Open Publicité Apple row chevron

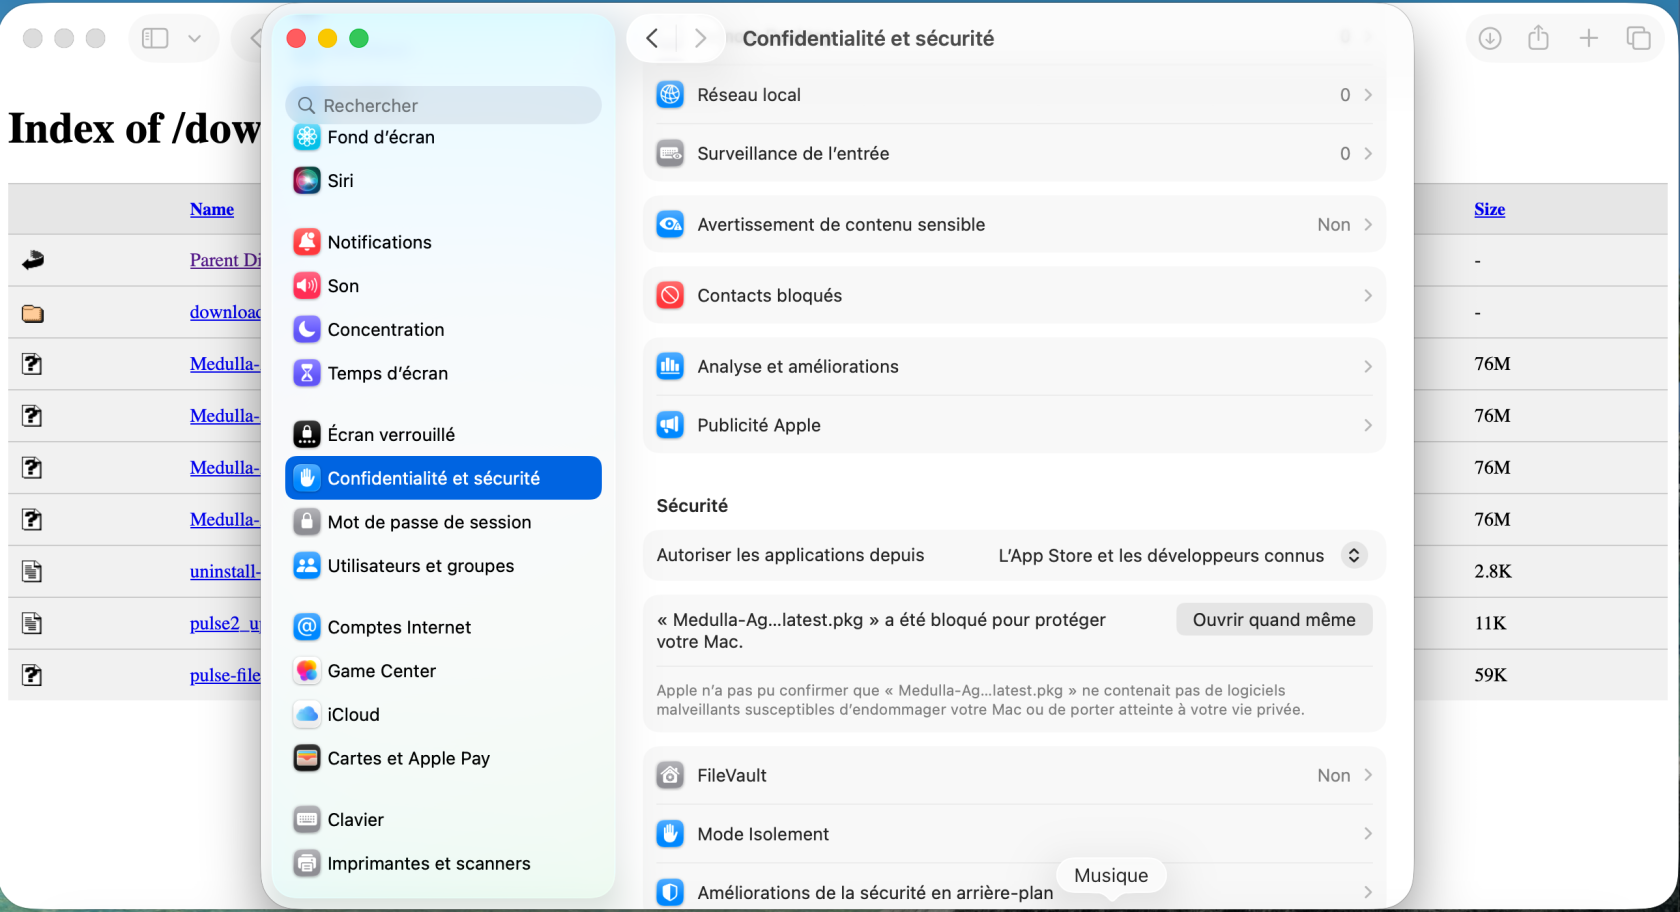[1368, 425]
